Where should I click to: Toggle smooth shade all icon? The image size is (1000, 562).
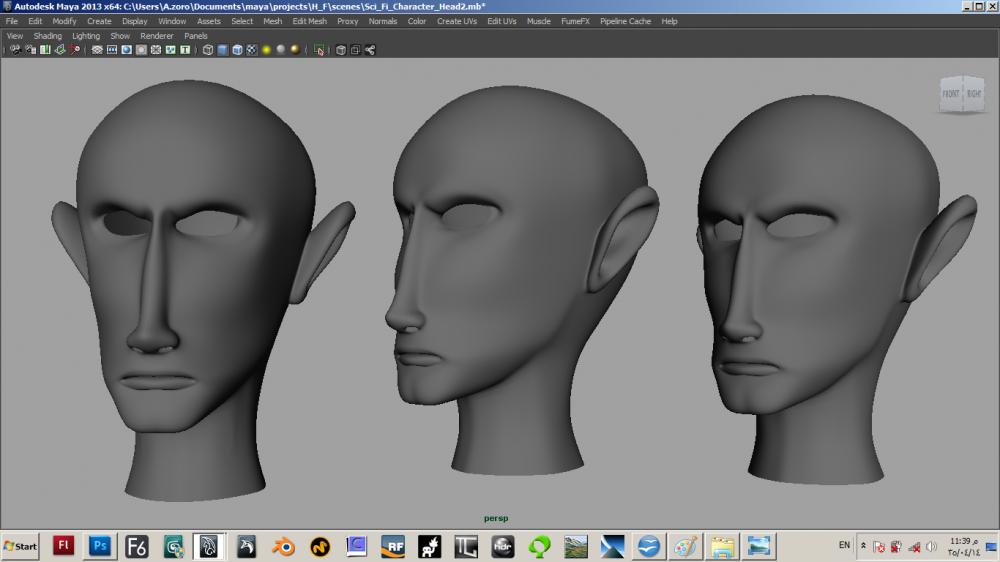coord(222,49)
